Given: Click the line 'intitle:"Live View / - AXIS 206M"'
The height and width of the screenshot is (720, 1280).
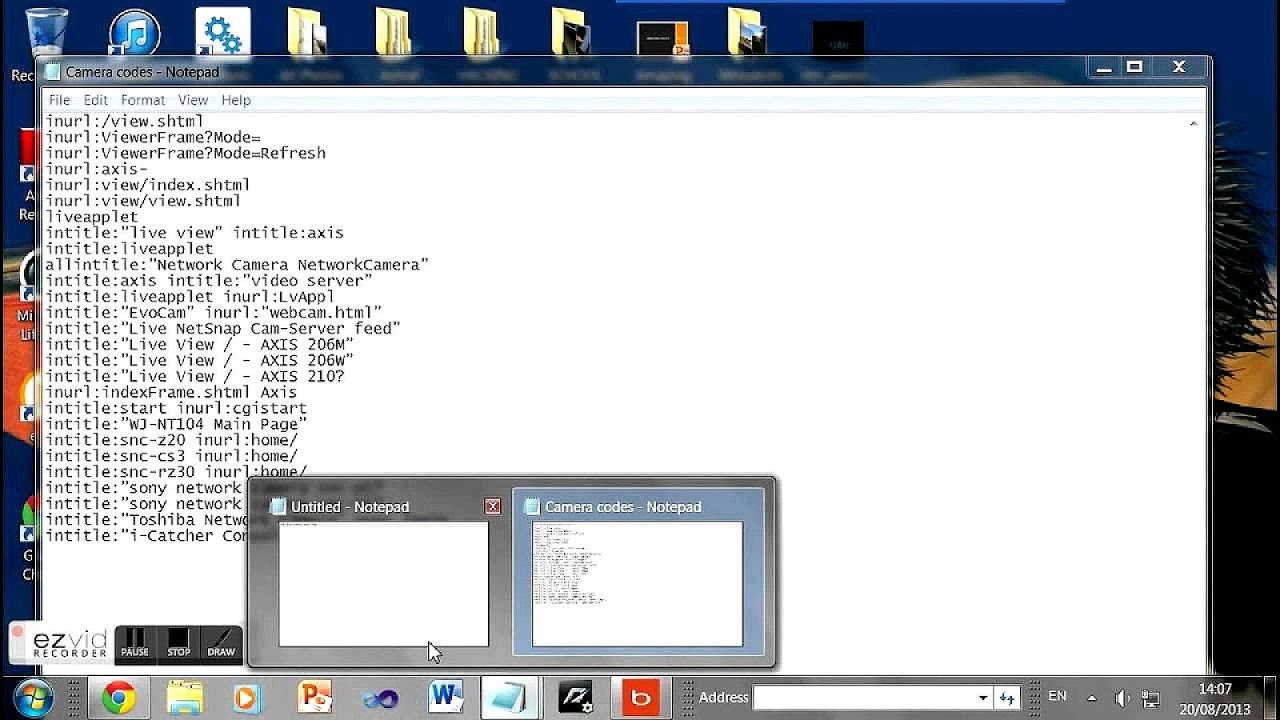Looking at the screenshot, I should pyautogui.click(x=199, y=345).
